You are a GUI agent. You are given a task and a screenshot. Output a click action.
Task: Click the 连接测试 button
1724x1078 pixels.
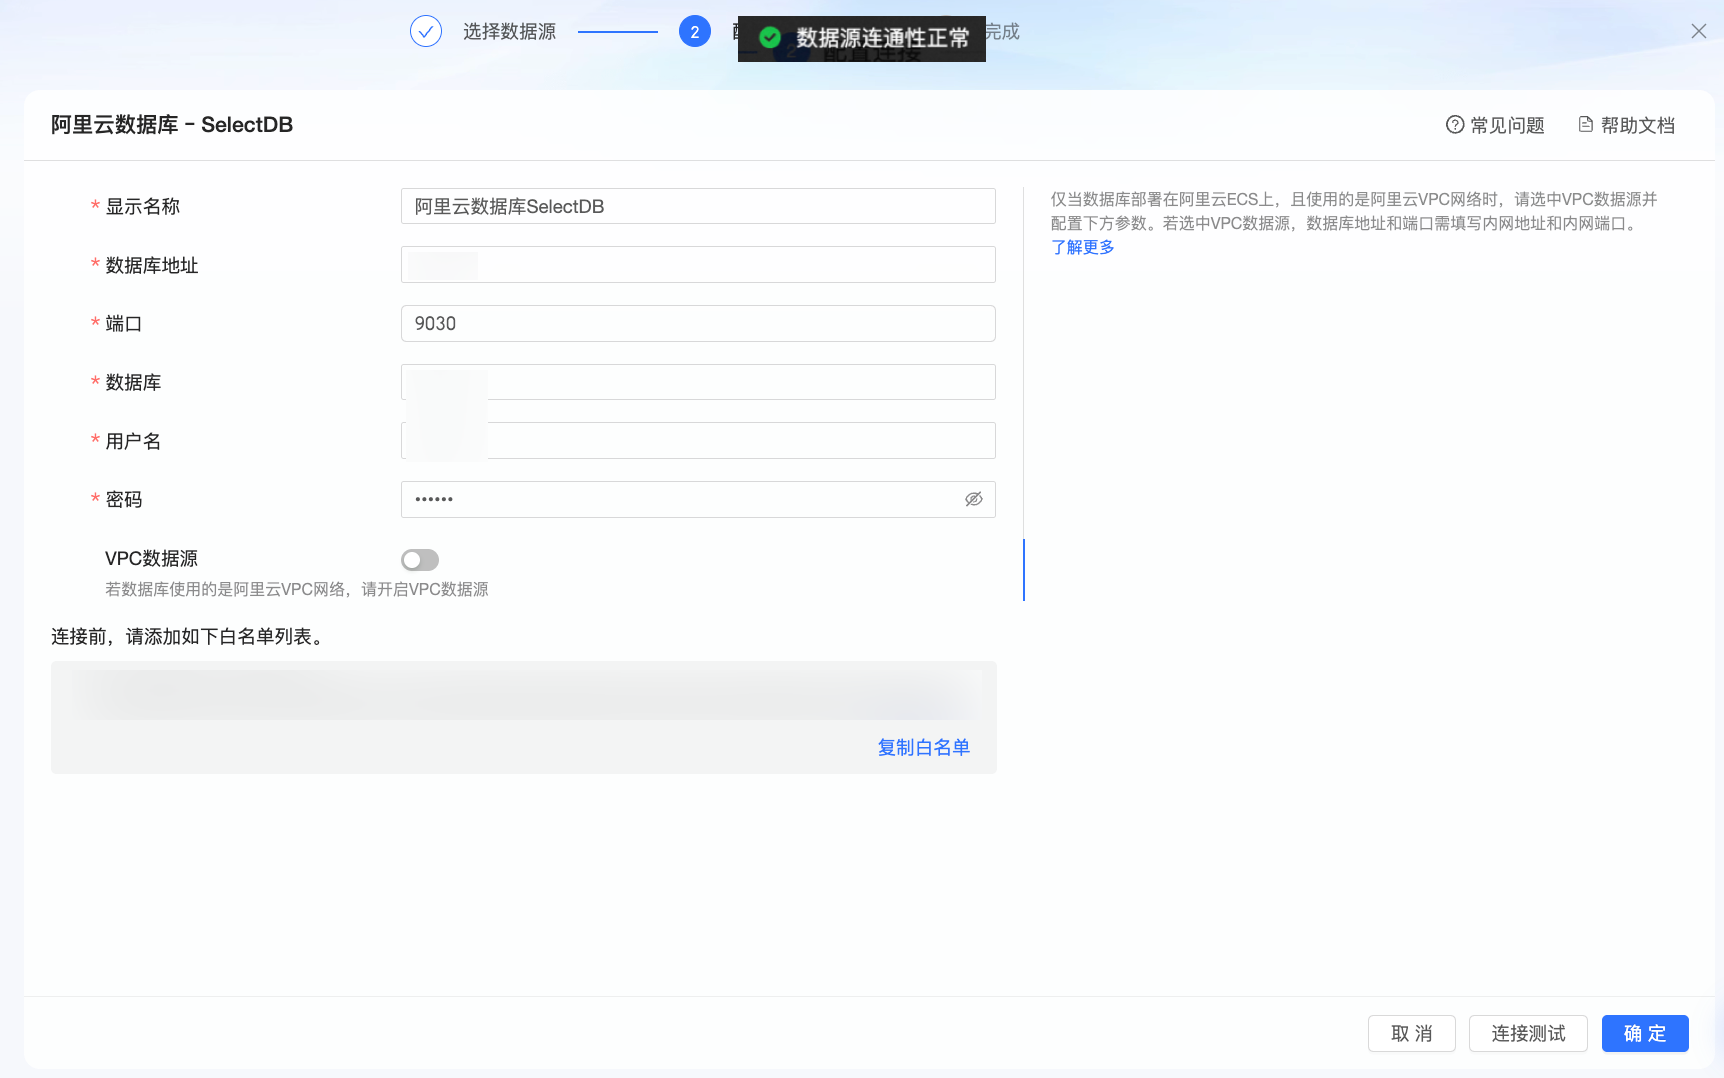pos(1528,1033)
